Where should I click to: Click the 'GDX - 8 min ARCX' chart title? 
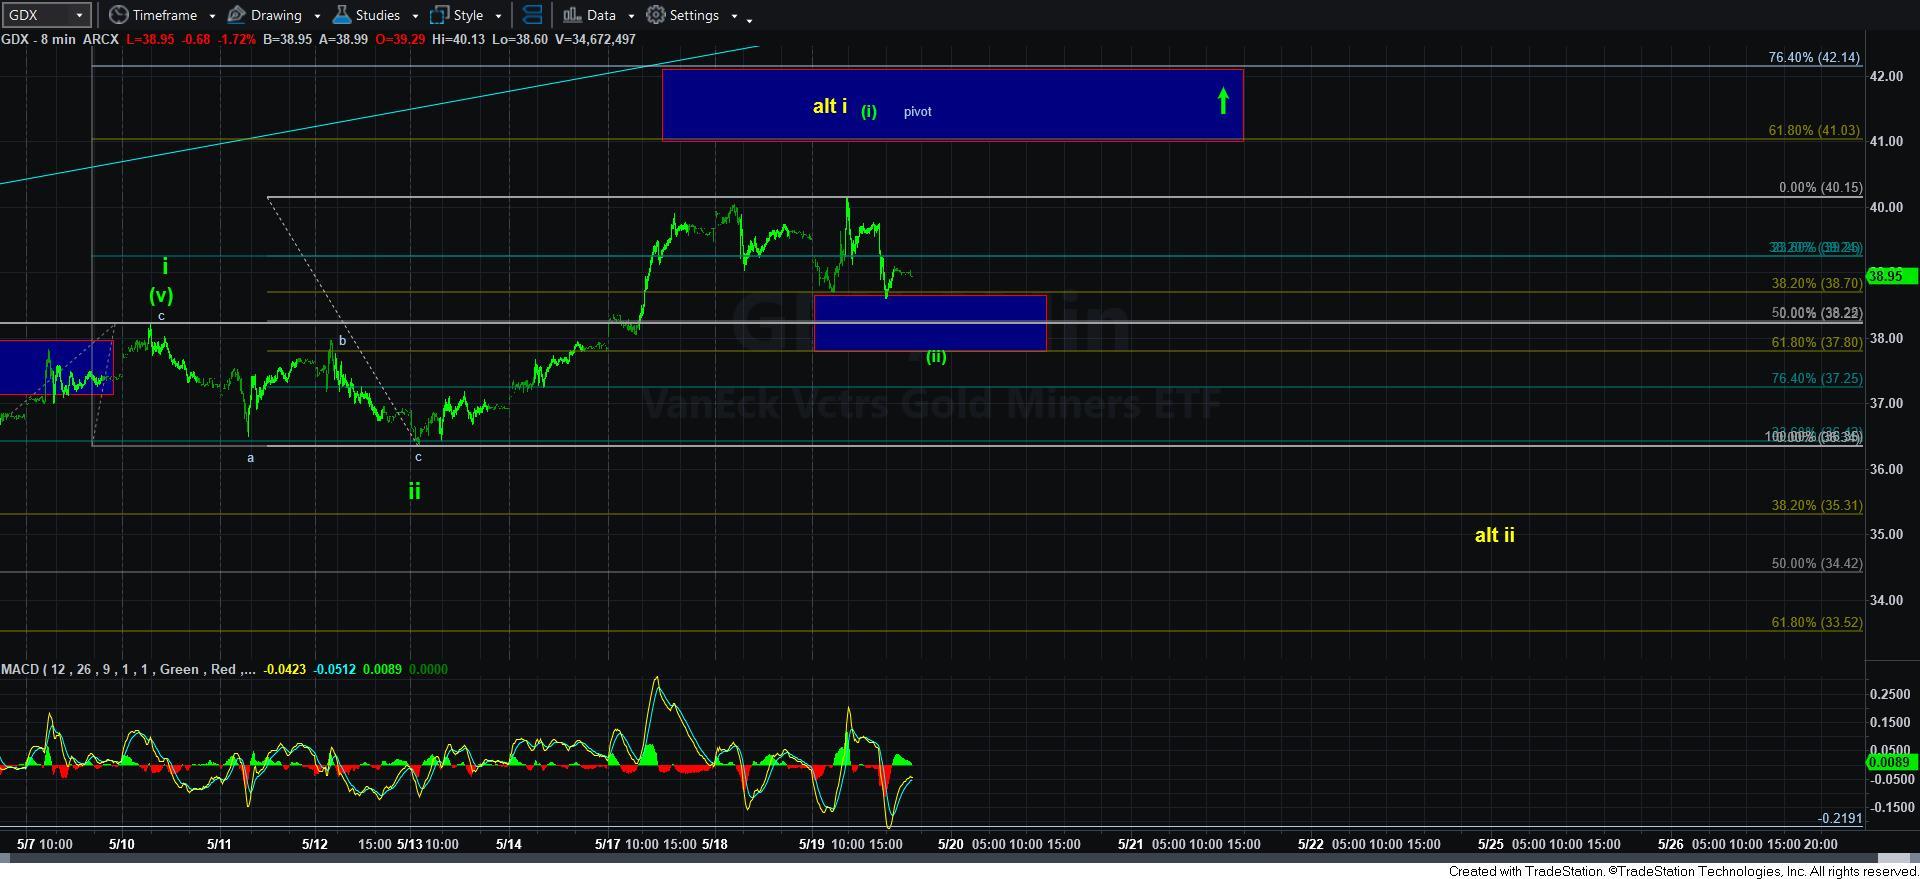[60, 39]
